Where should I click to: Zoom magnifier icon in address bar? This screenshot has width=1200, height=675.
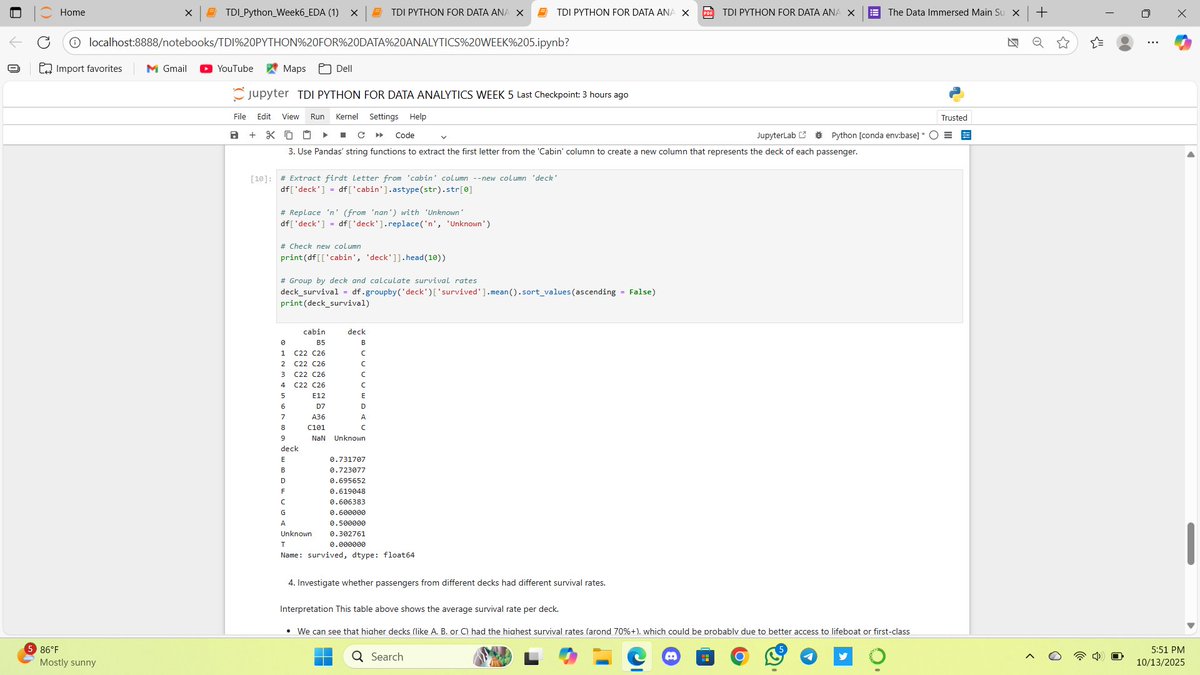1038,42
